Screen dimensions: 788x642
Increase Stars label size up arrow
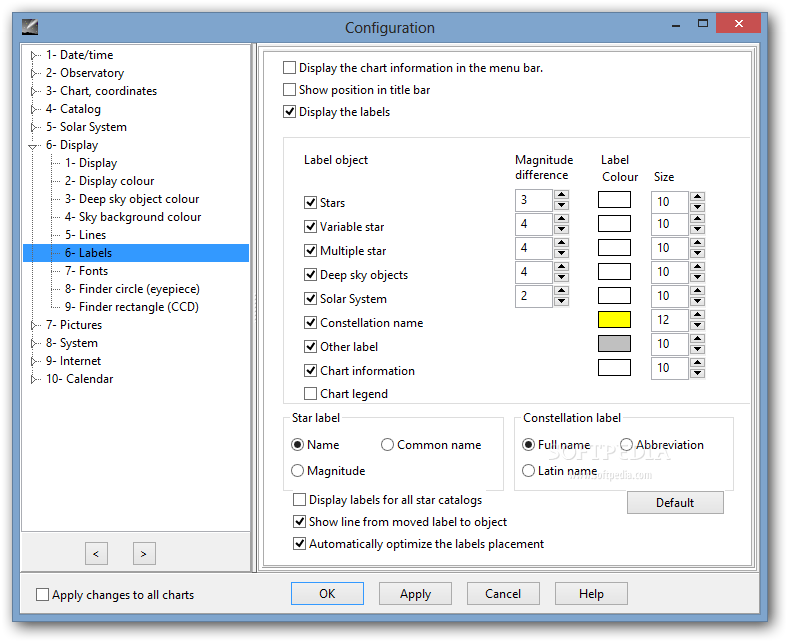click(697, 197)
